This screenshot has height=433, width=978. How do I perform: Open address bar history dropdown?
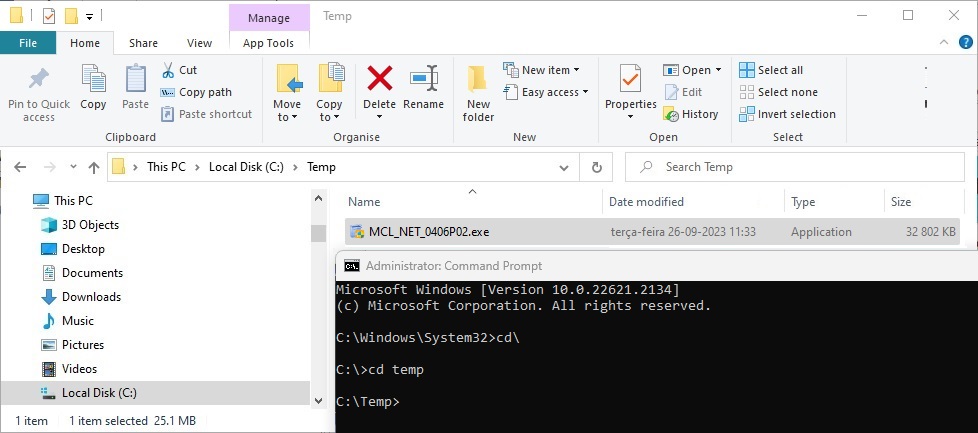(x=564, y=168)
